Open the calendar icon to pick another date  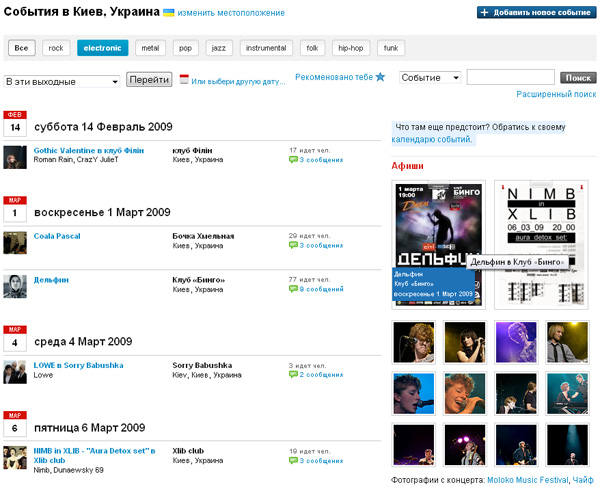click(184, 79)
